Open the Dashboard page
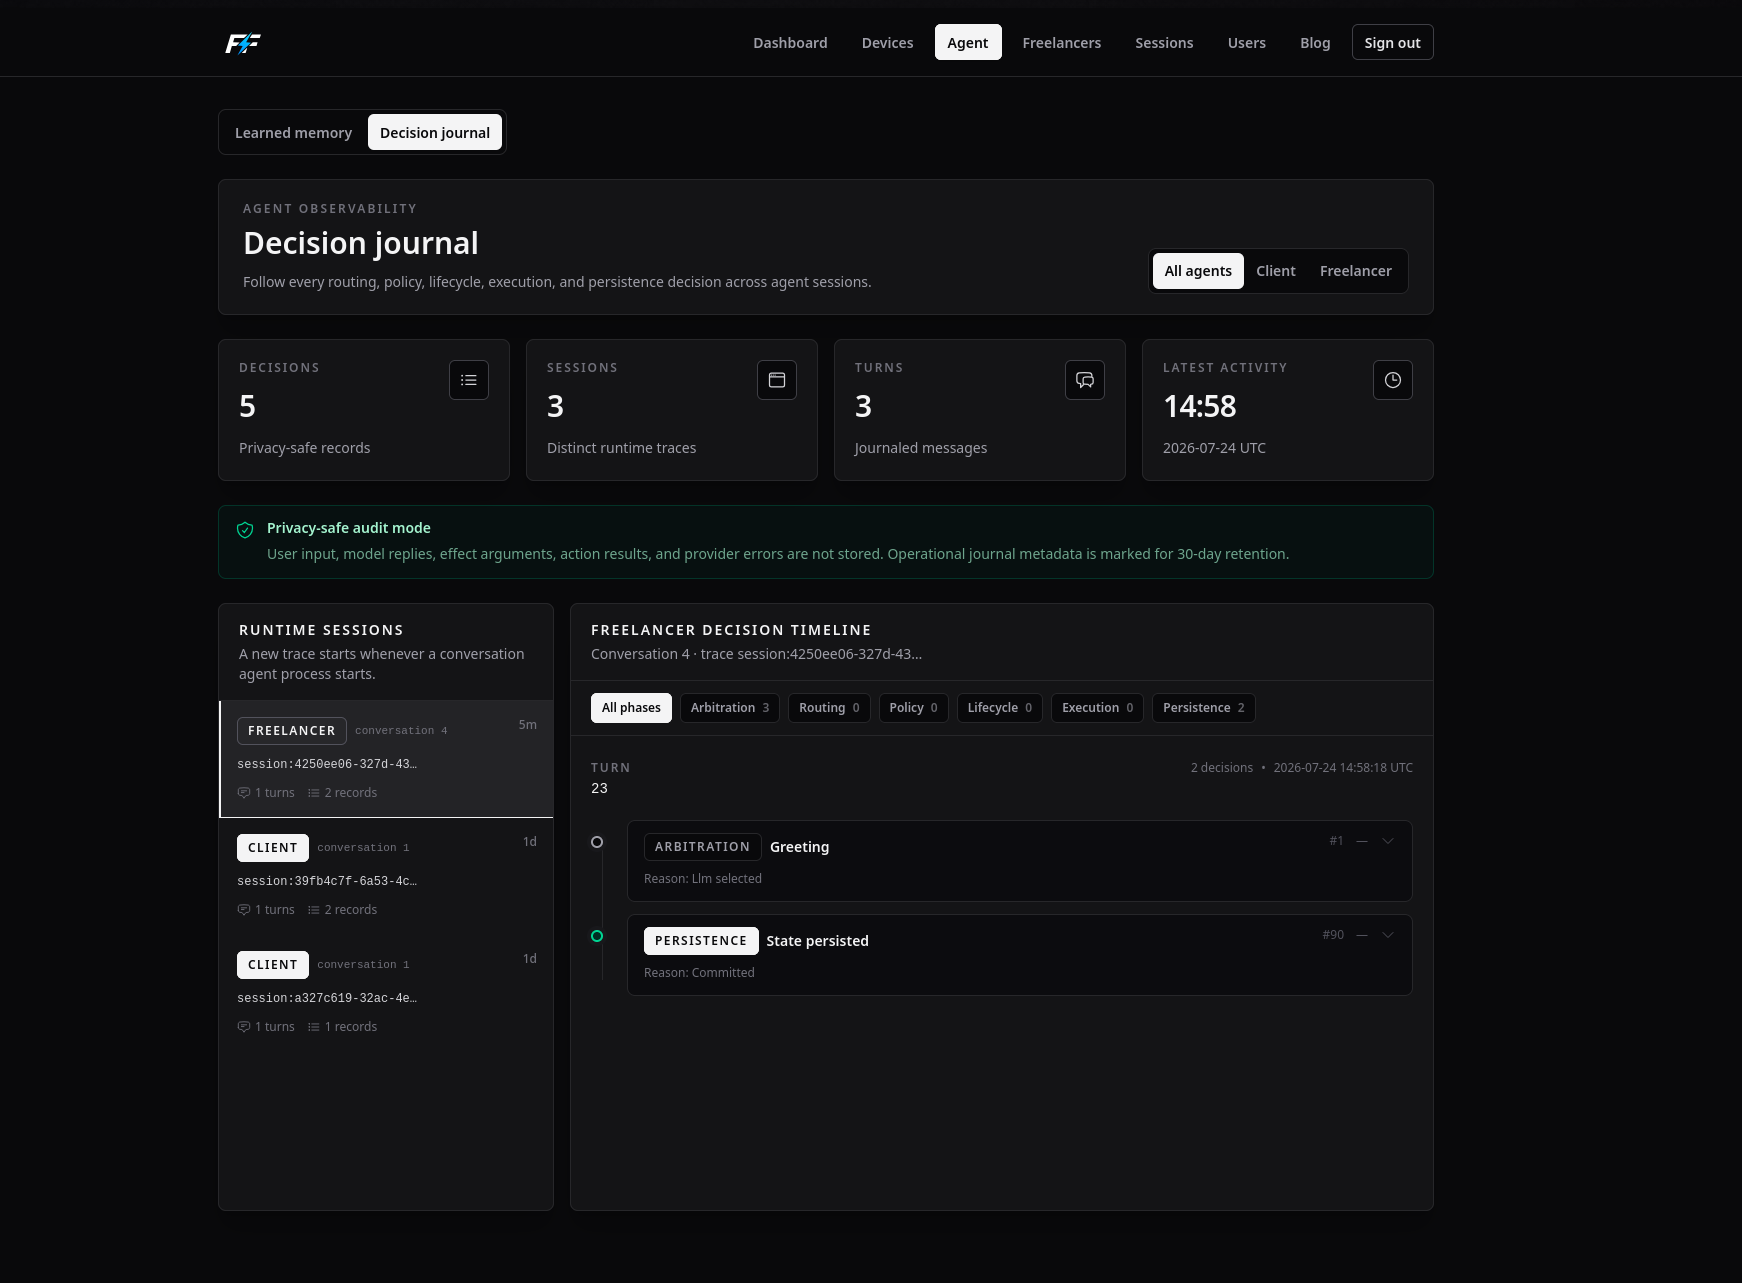The height and width of the screenshot is (1283, 1742). 790,43
